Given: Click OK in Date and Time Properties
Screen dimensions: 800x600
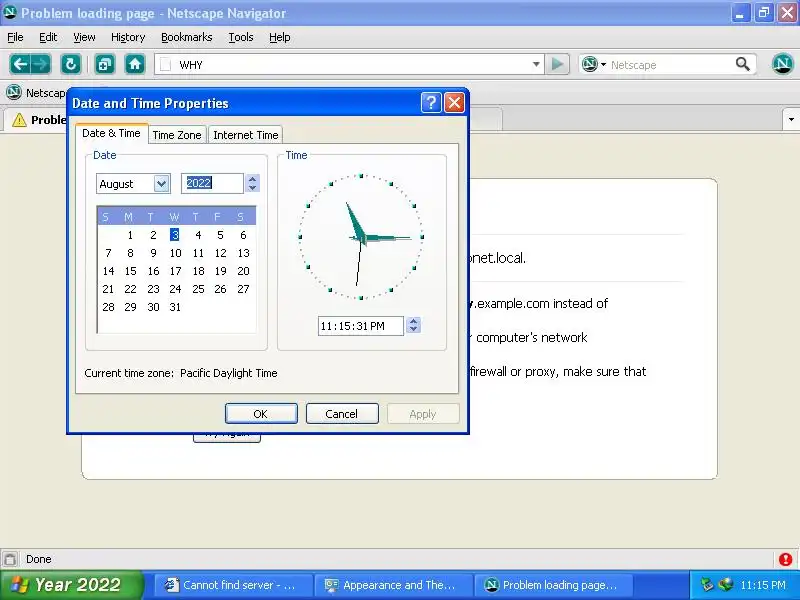Looking at the screenshot, I should pyautogui.click(x=261, y=414).
